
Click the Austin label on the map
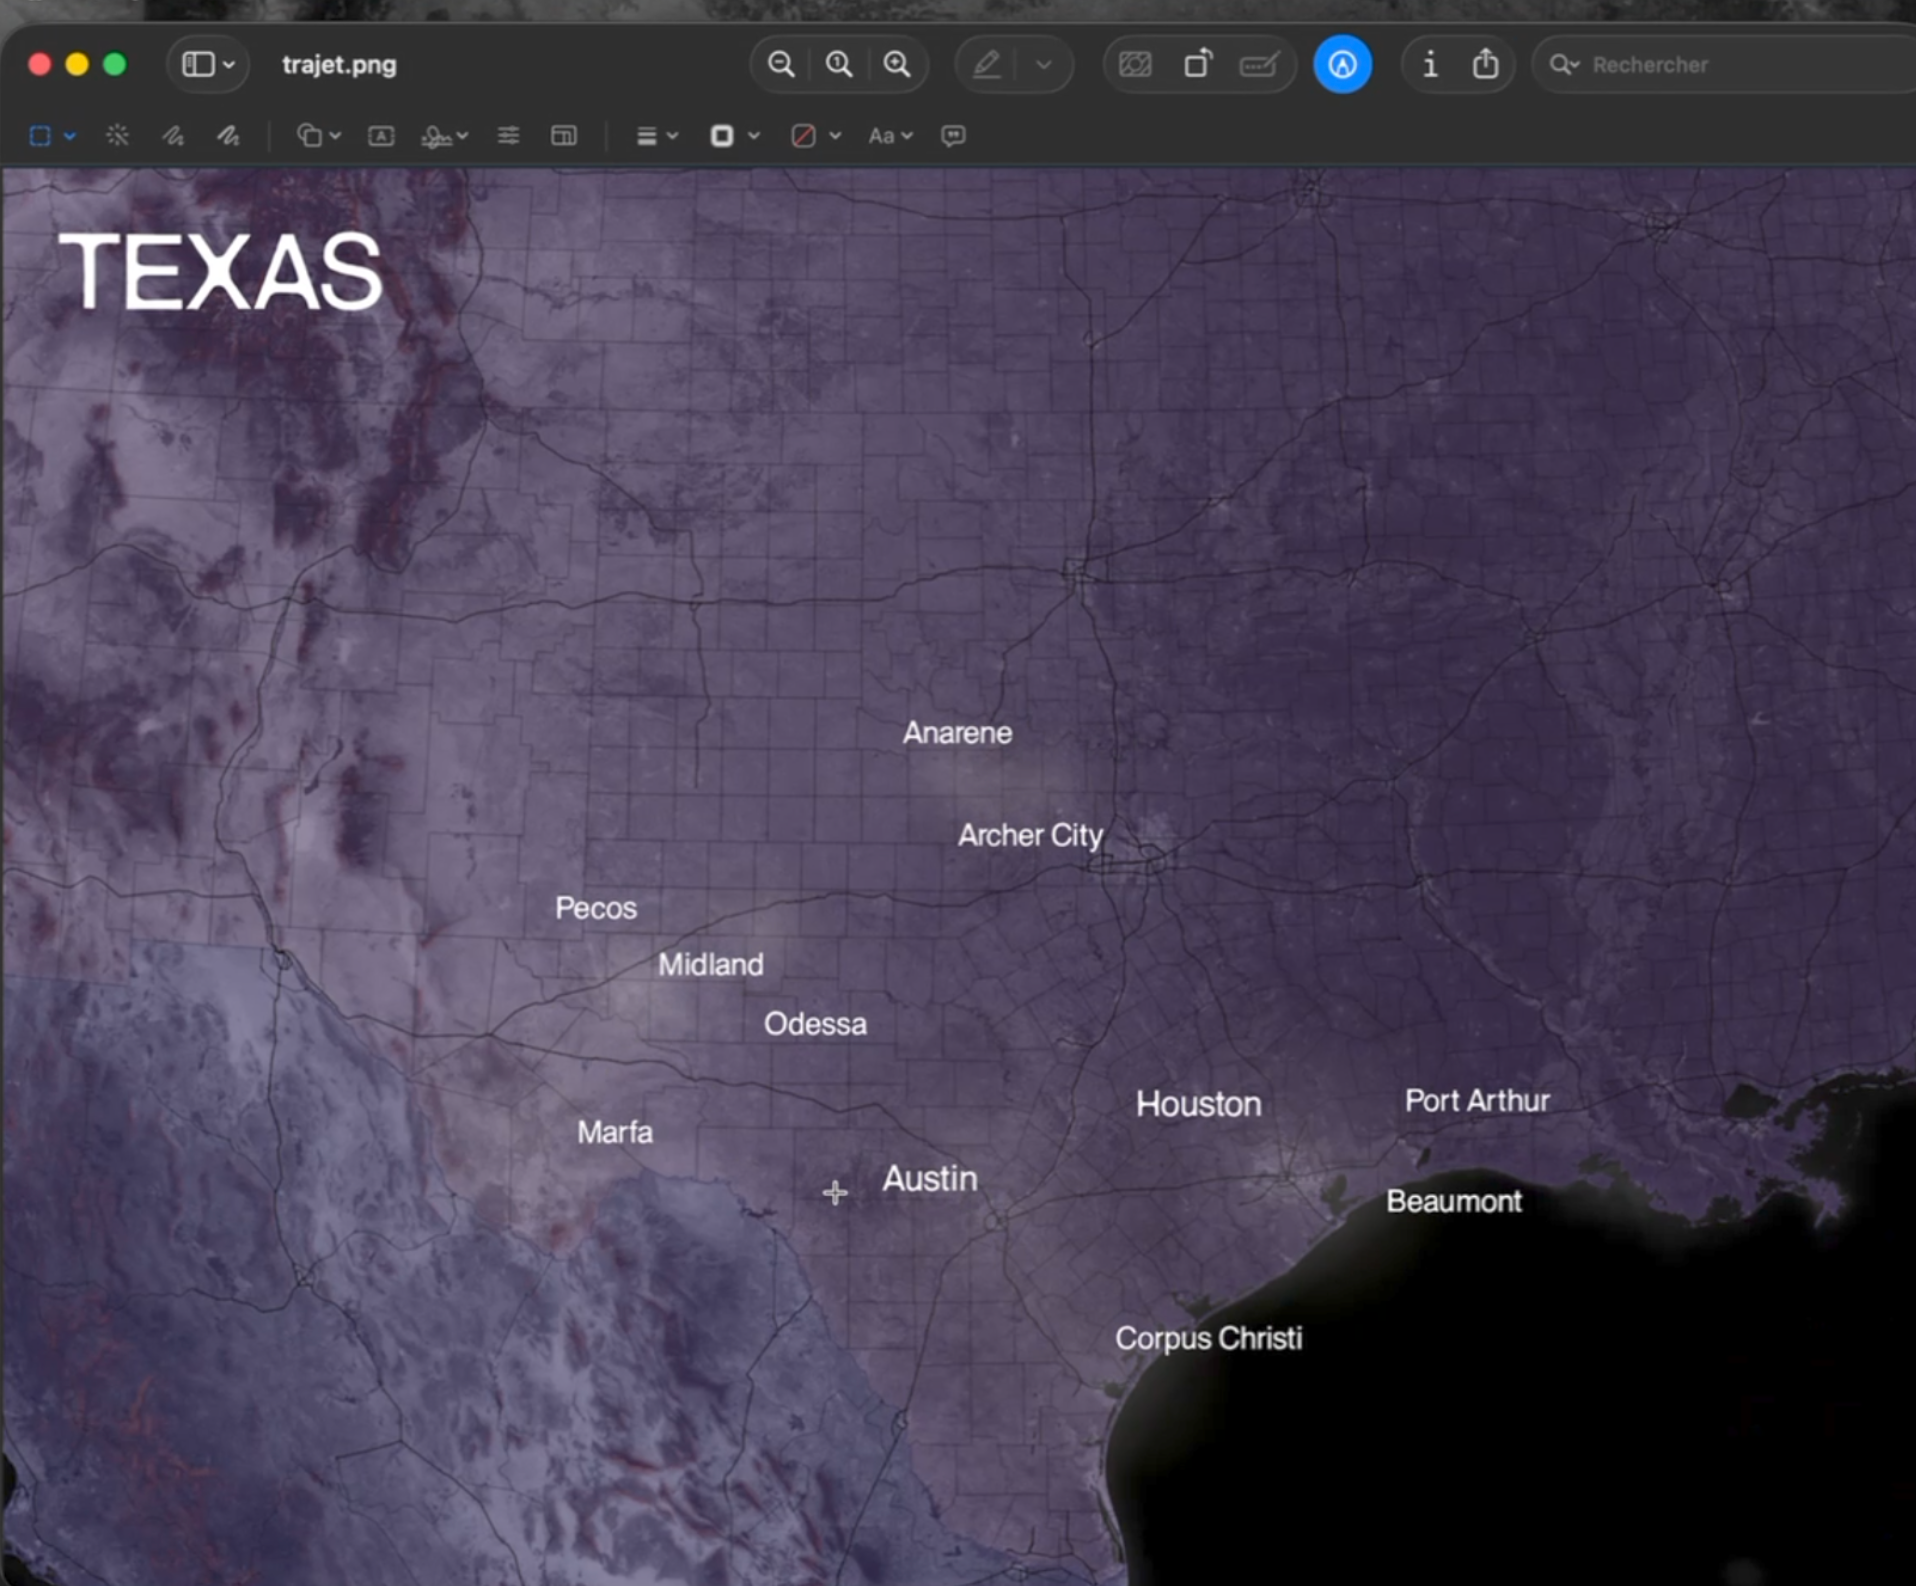pos(929,1179)
